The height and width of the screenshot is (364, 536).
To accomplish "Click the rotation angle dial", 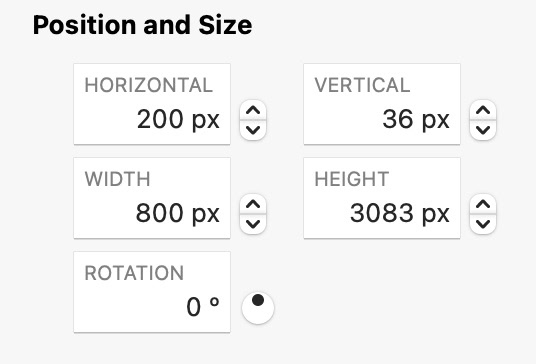I will point(258,308).
